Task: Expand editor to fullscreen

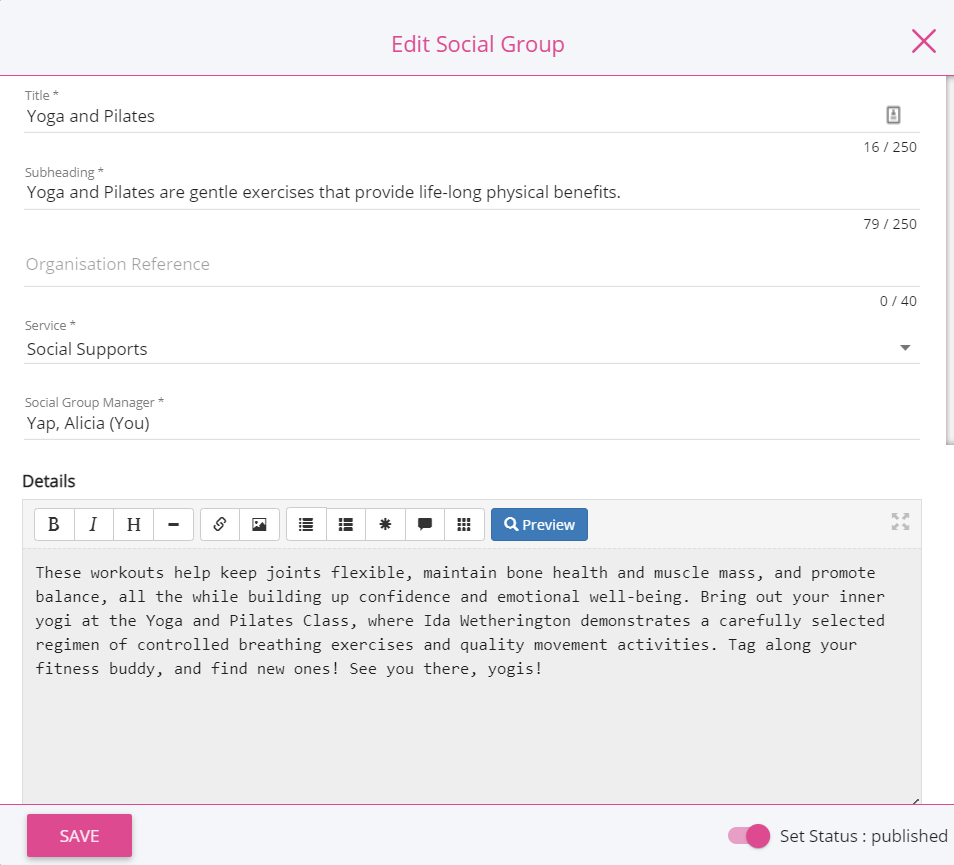Action: [900, 521]
